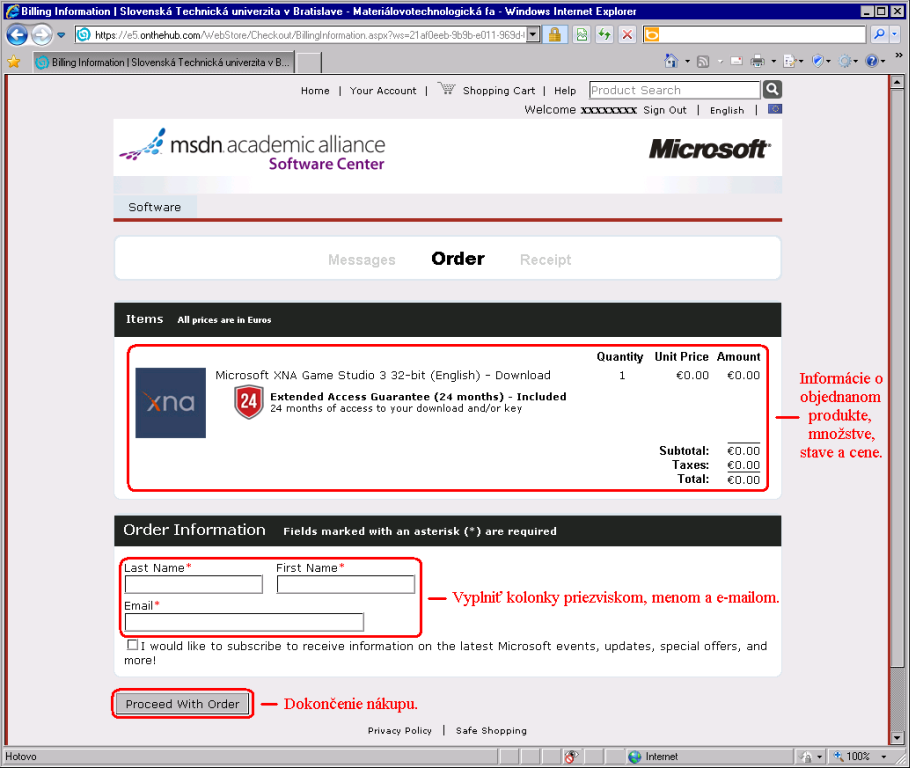Click the 24-month guarantee shield icon
The width and height of the screenshot is (910, 768).
pyautogui.click(x=249, y=402)
